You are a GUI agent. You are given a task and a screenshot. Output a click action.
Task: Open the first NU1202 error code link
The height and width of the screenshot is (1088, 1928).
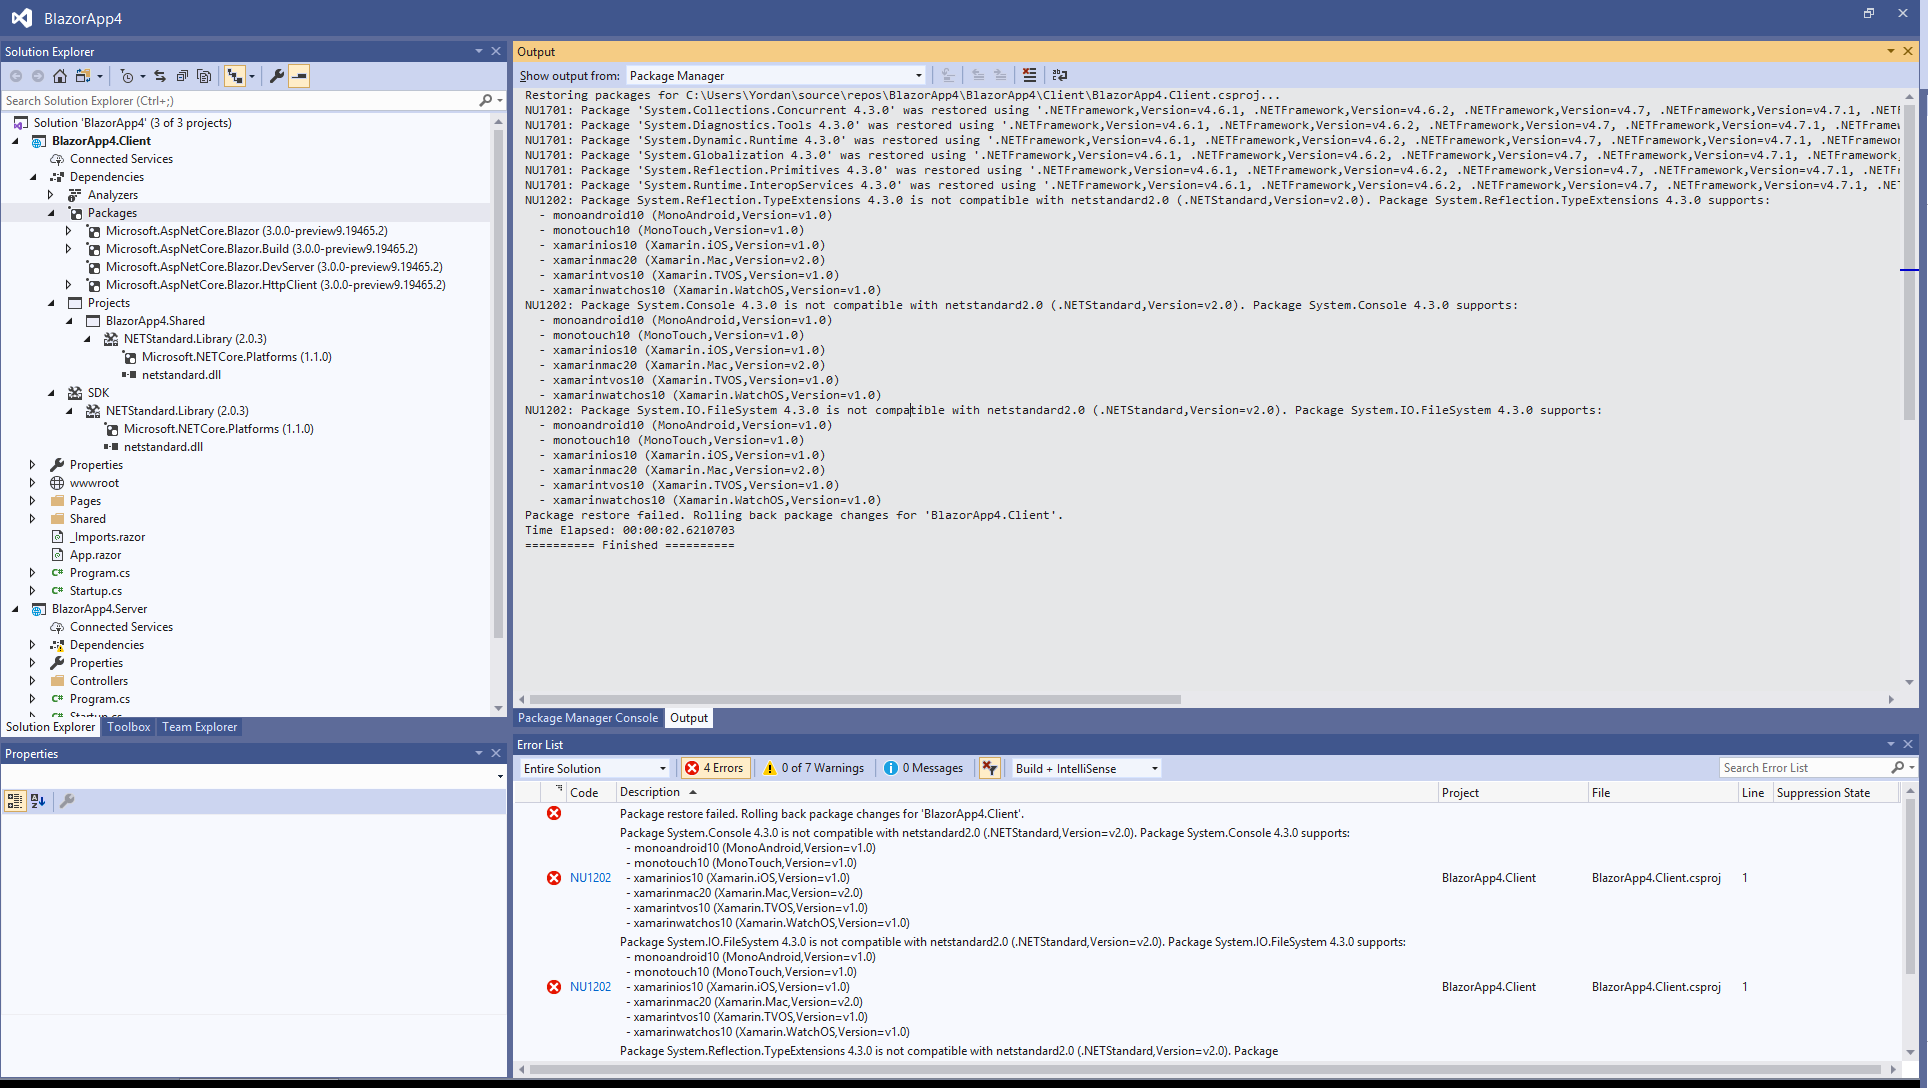pyautogui.click(x=590, y=878)
